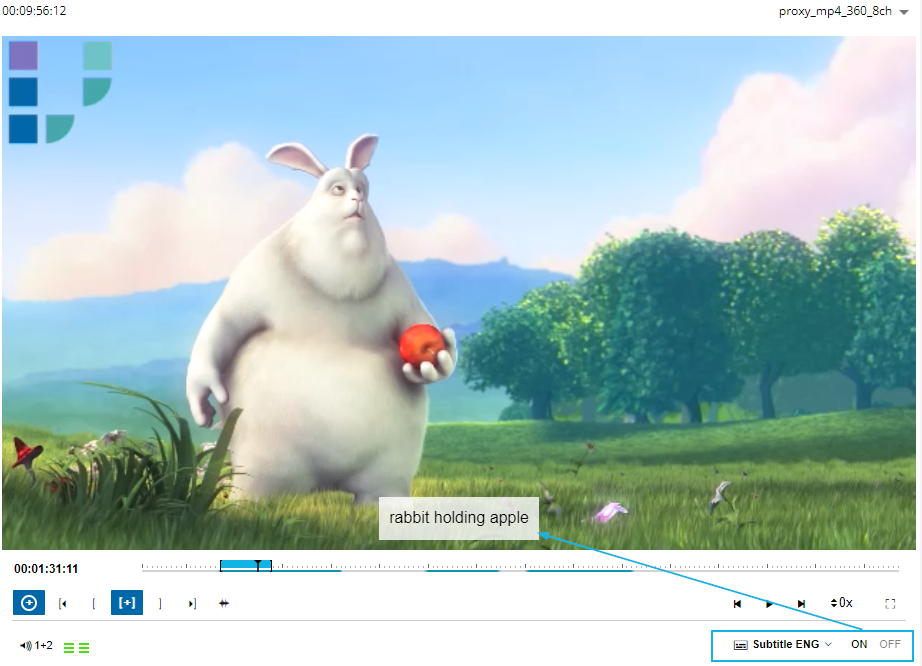Viewport: 922px width, 666px height.
Task: Click the blue add segment [+] button
Action: point(127,603)
